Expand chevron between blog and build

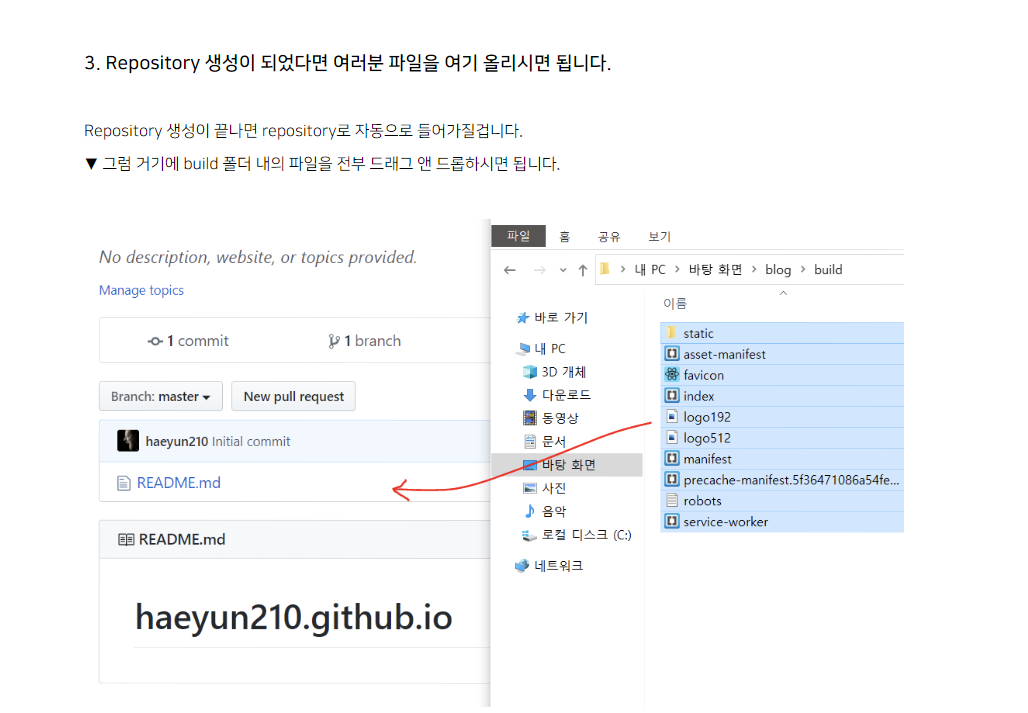click(x=802, y=269)
